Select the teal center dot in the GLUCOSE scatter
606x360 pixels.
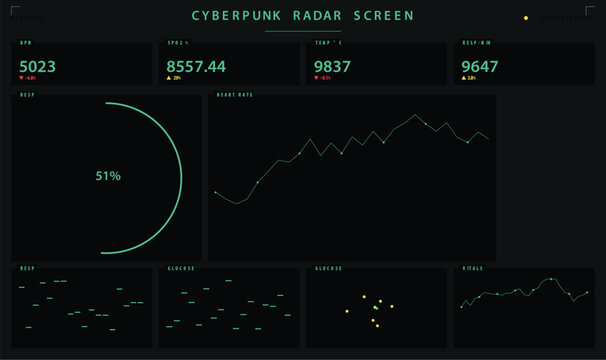tap(376, 308)
